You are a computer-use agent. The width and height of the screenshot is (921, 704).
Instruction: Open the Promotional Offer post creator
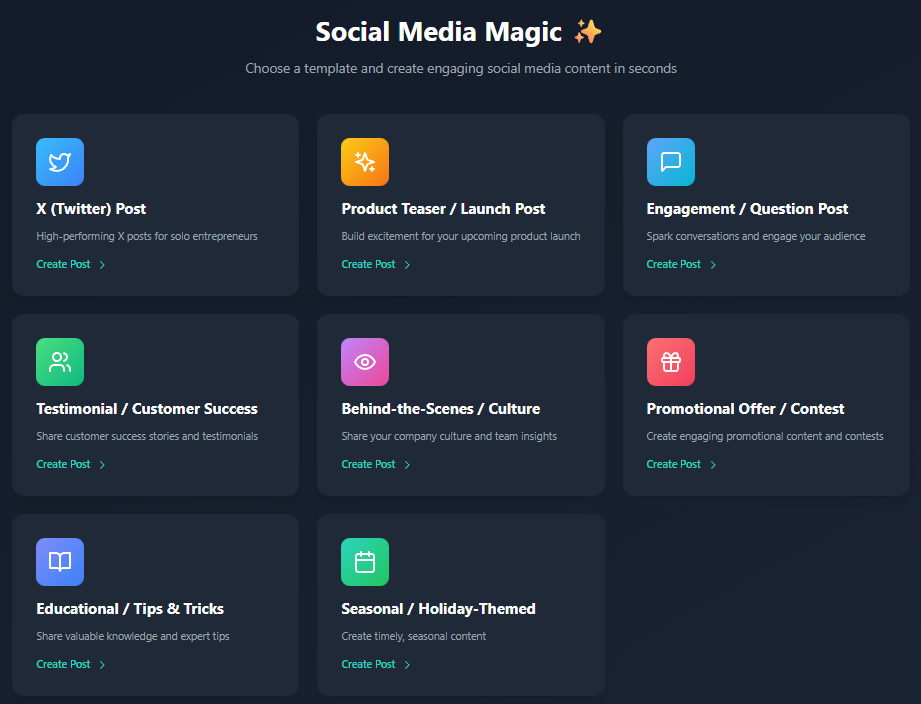[672, 463]
